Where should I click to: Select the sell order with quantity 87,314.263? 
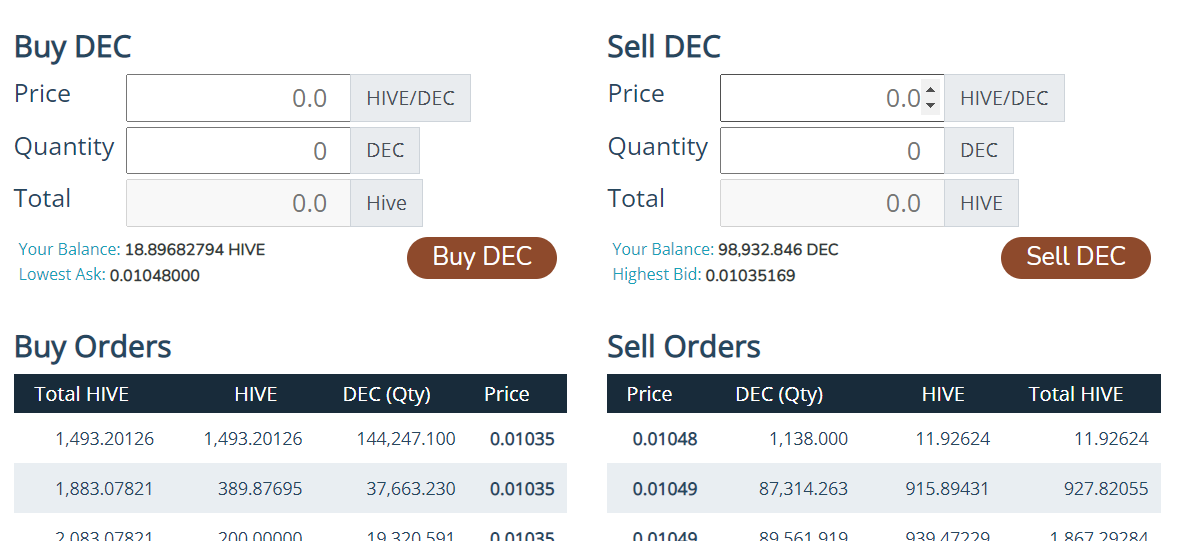tap(883, 488)
